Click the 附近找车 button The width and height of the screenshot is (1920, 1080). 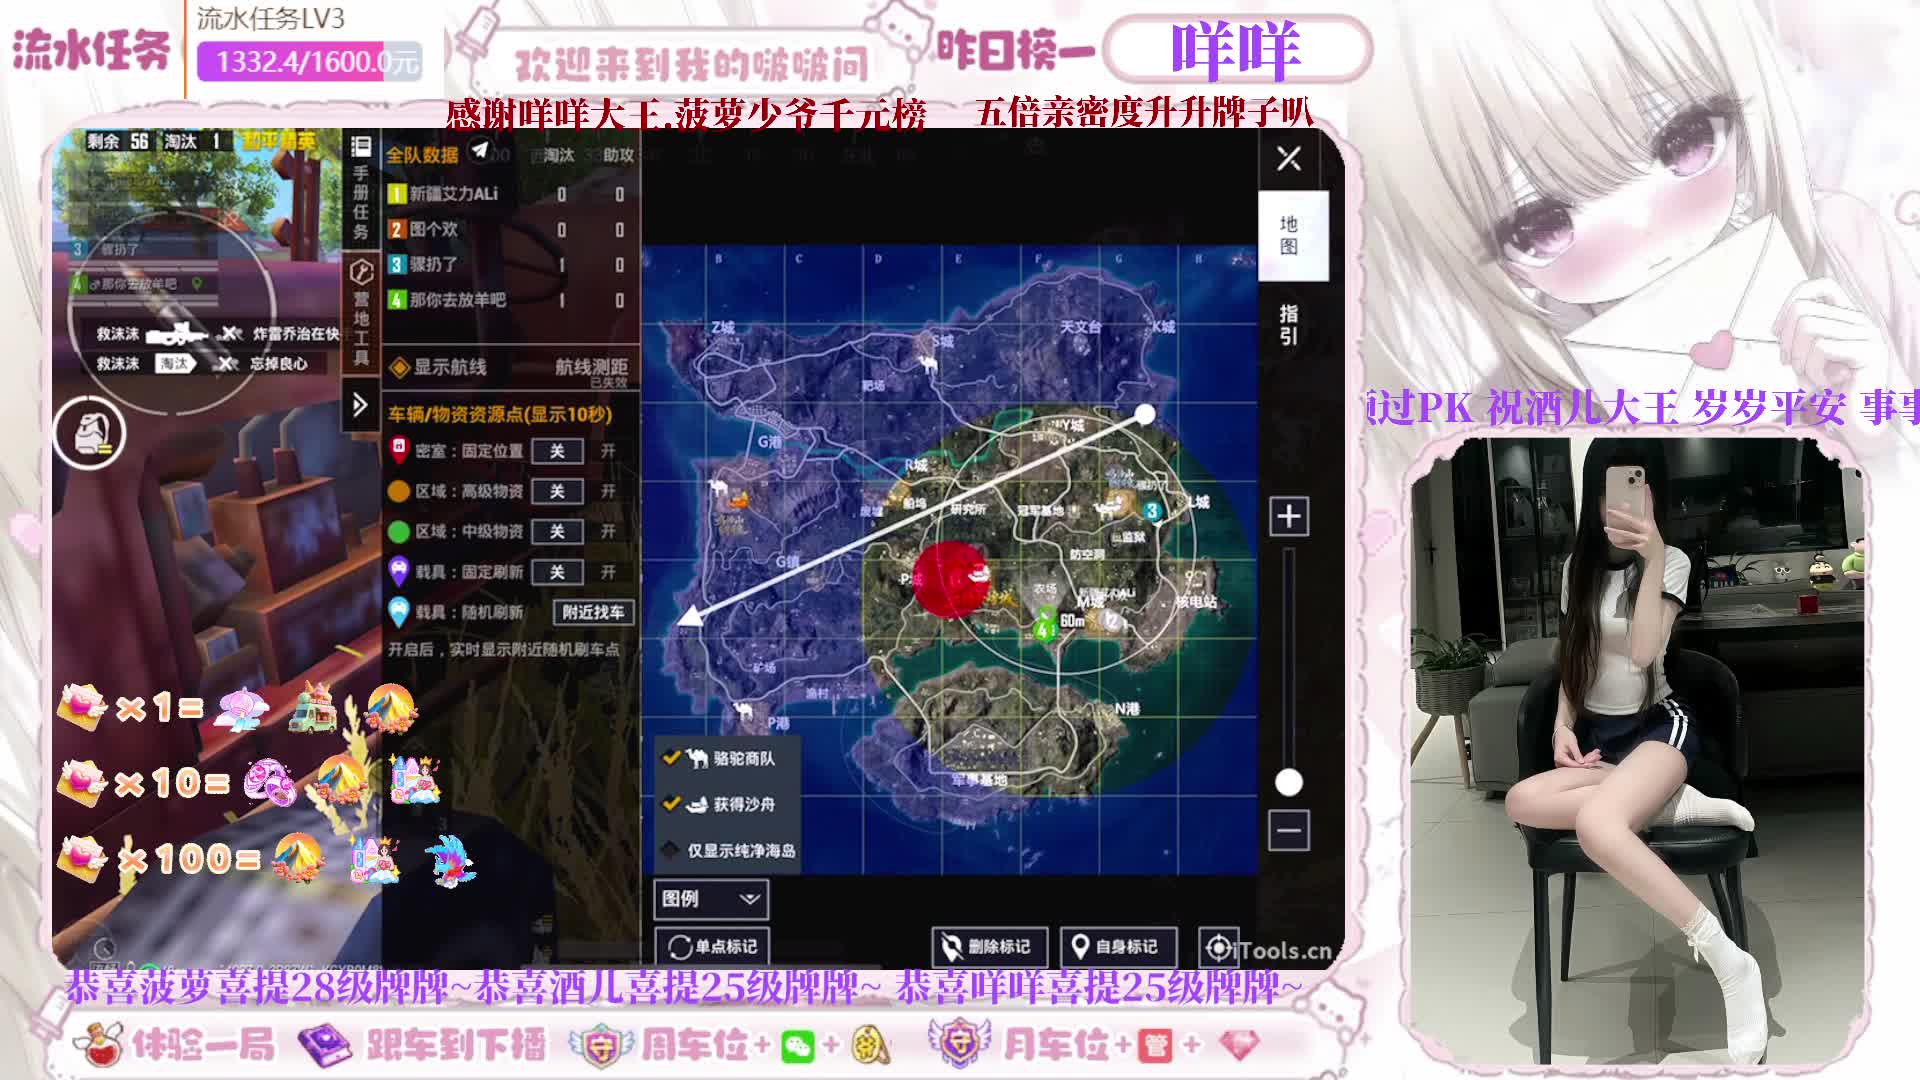point(593,612)
